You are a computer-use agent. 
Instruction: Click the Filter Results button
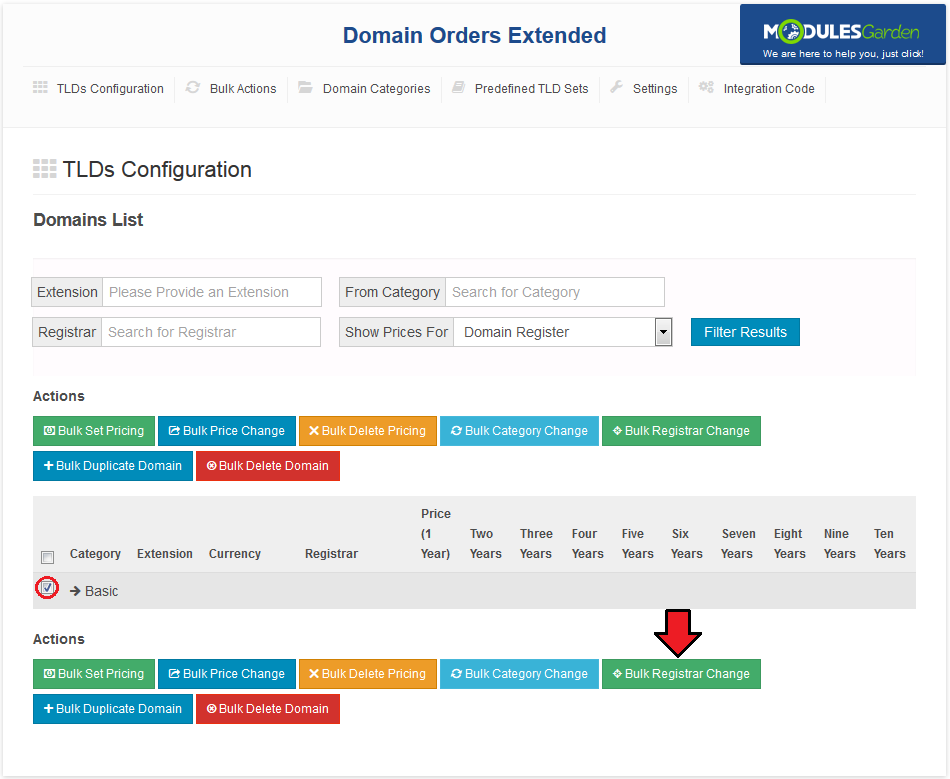[x=745, y=332]
